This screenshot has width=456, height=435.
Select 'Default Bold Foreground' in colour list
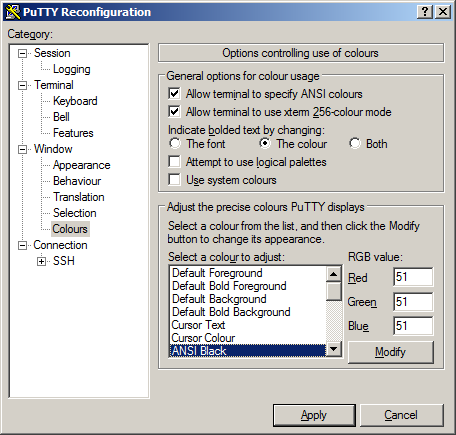pyautogui.click(x=248, y=286)
